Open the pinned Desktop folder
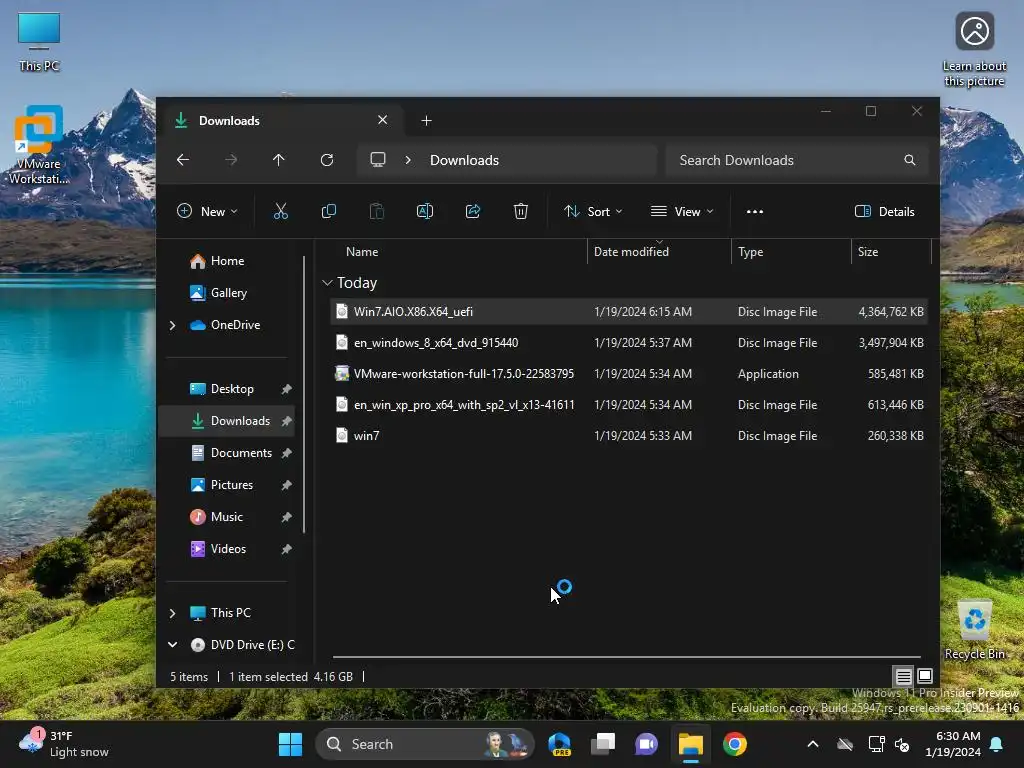The width and height of the screenshot is (1024, 768). 232,389
